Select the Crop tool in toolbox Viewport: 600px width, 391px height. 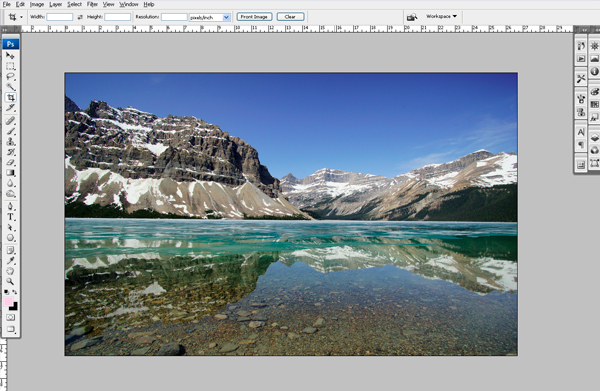pyautogui.click(x=10, y=97)
